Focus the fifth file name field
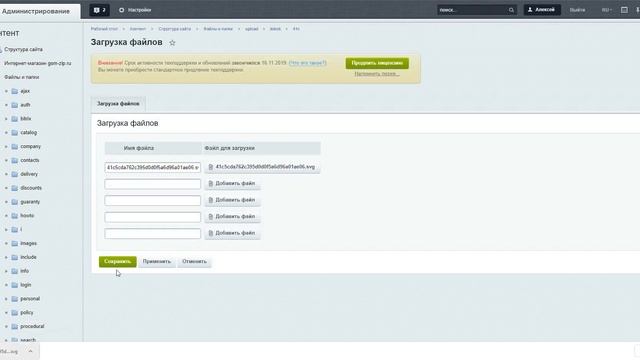This screenshot has width=640, height=360. tap(153, 233)
